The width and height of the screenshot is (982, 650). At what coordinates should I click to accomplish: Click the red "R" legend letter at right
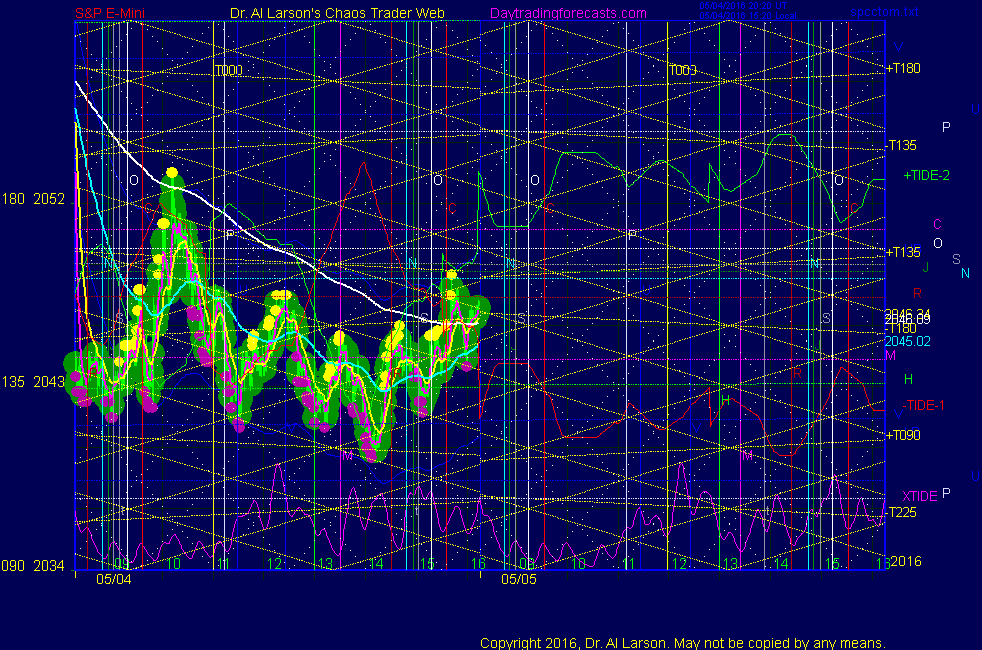pyautogui.click(x=917, y=293)
